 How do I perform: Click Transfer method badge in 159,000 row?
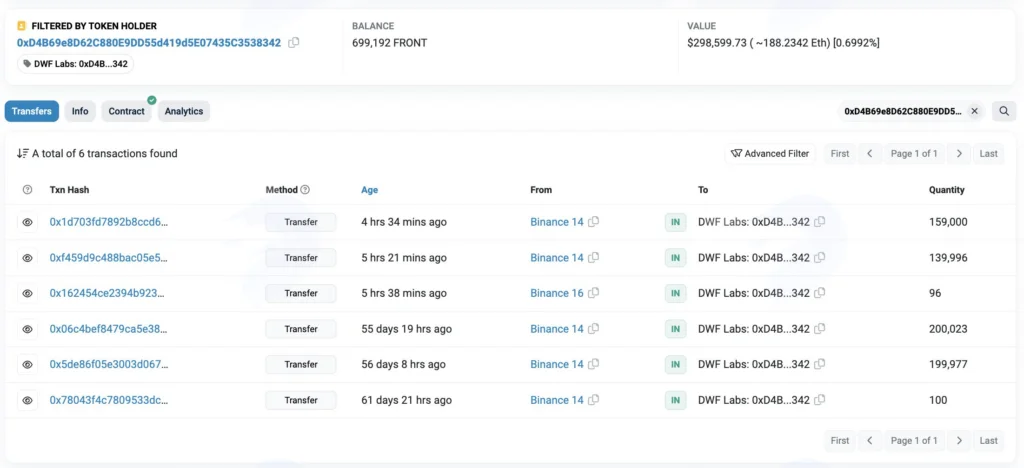coord(301,222)
